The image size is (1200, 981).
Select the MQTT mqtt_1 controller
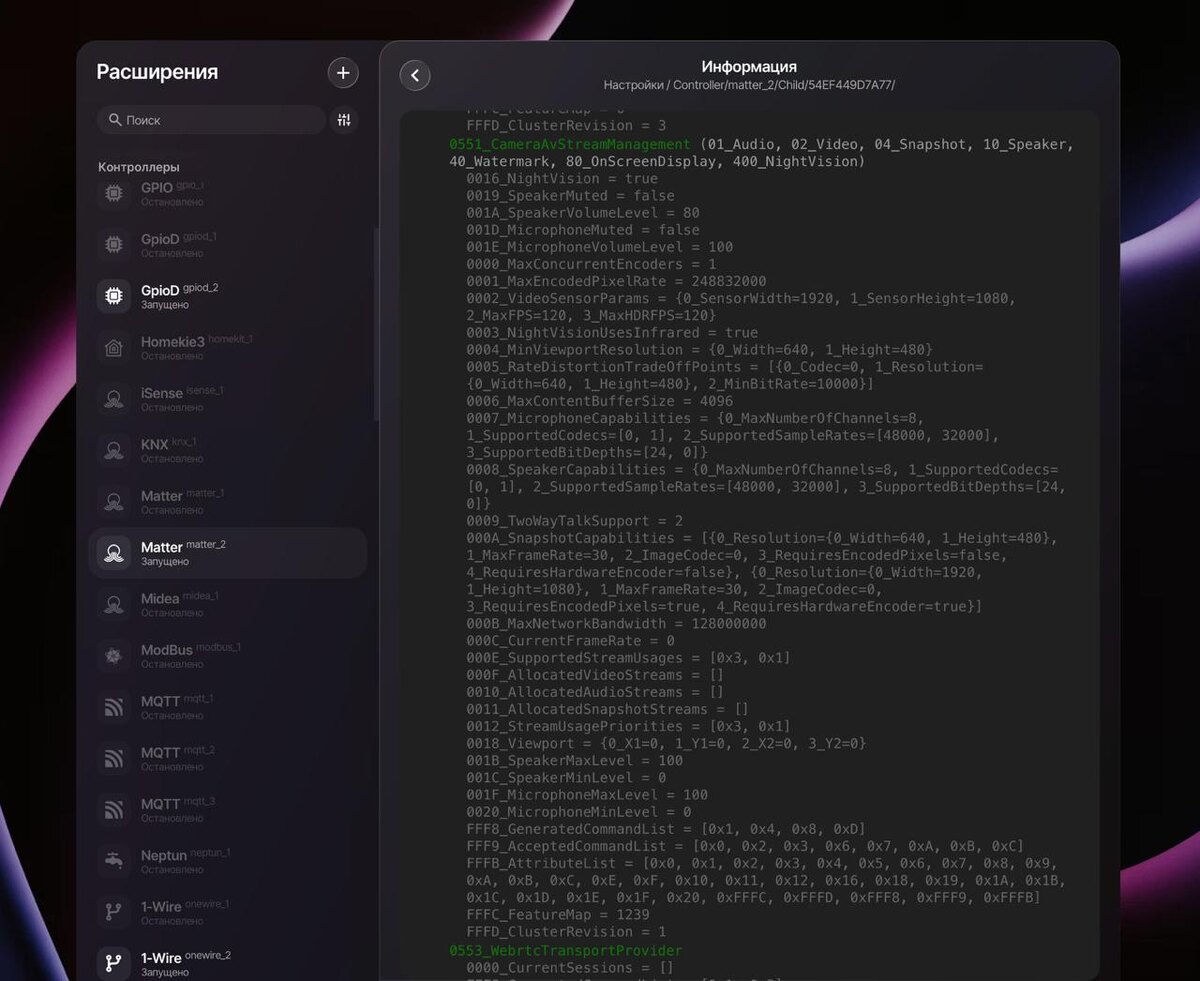click(228, 707)
